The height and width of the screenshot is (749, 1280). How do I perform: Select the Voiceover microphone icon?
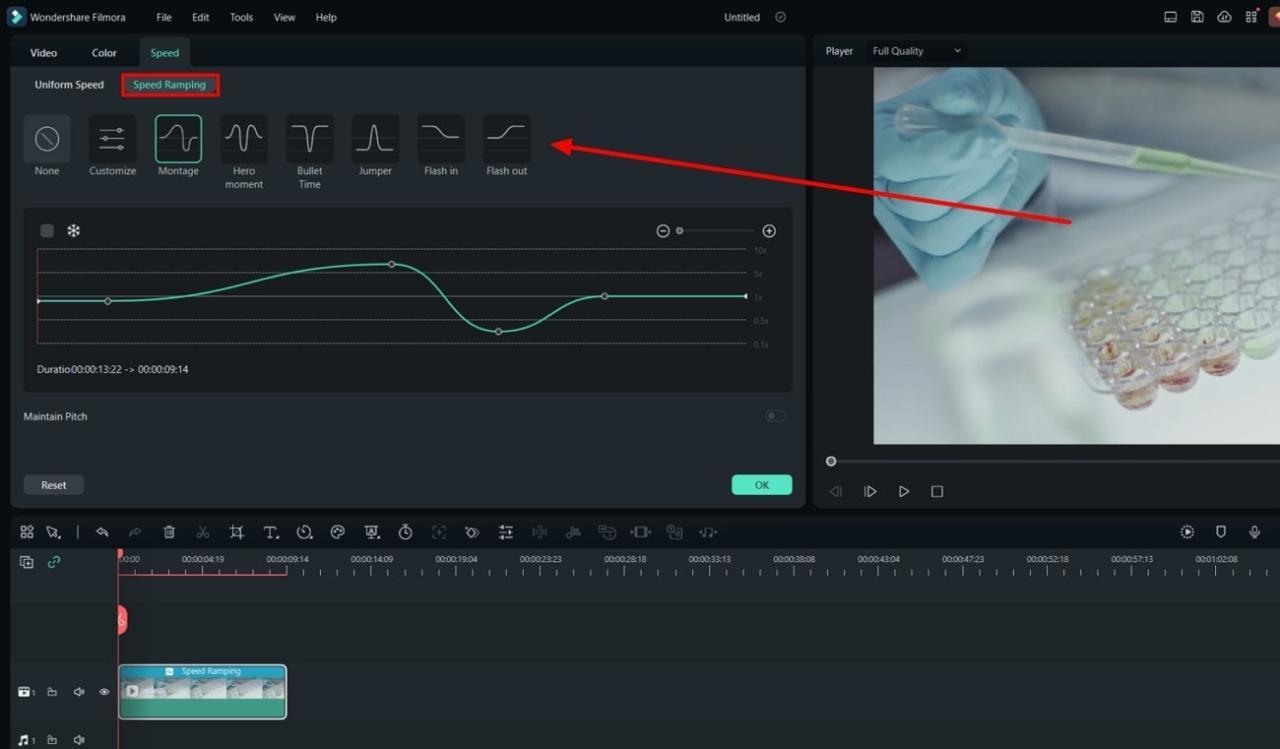tap(1254, 531)
